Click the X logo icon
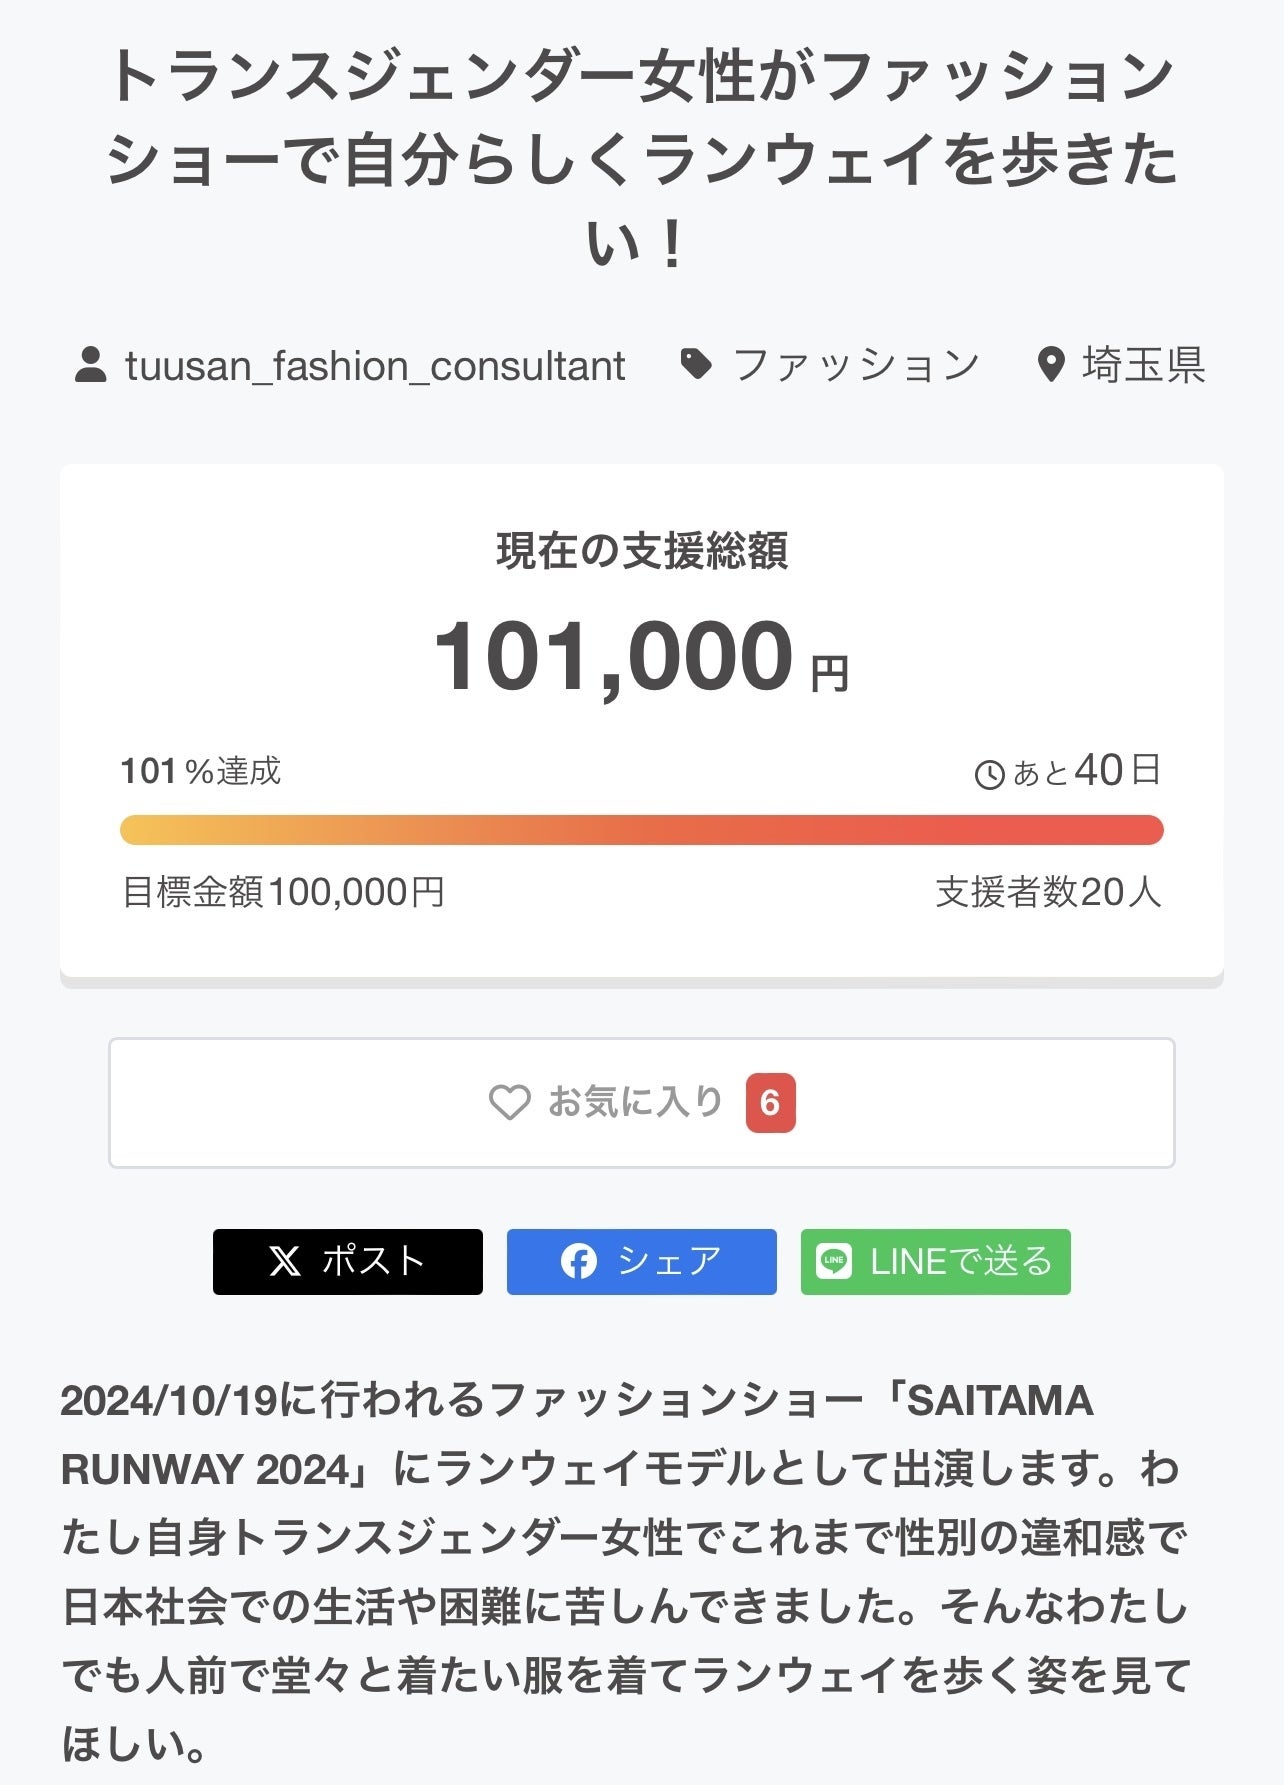This screenshot has width=1284, height=1785. tap(285, 1262)
